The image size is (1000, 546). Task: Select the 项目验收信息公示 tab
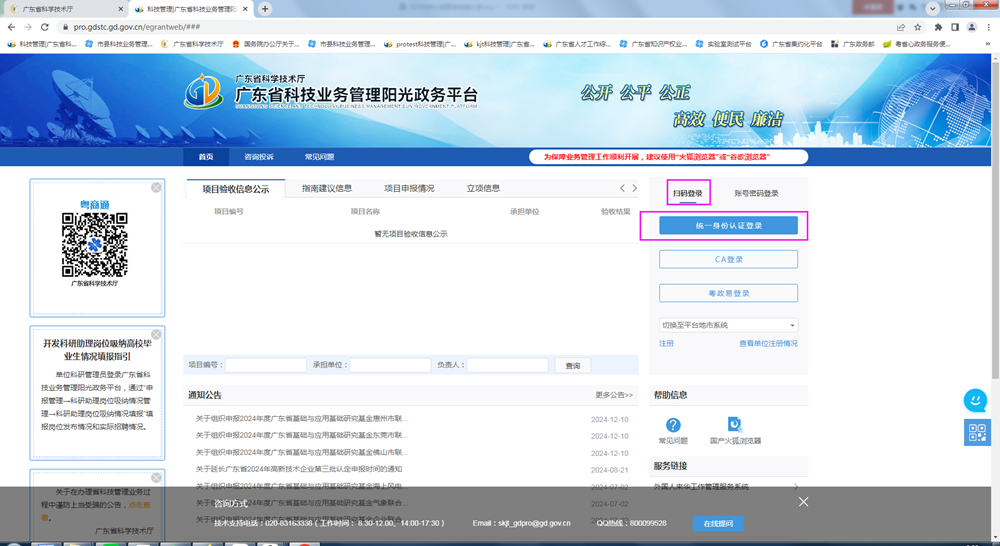[x=236, y=189]
